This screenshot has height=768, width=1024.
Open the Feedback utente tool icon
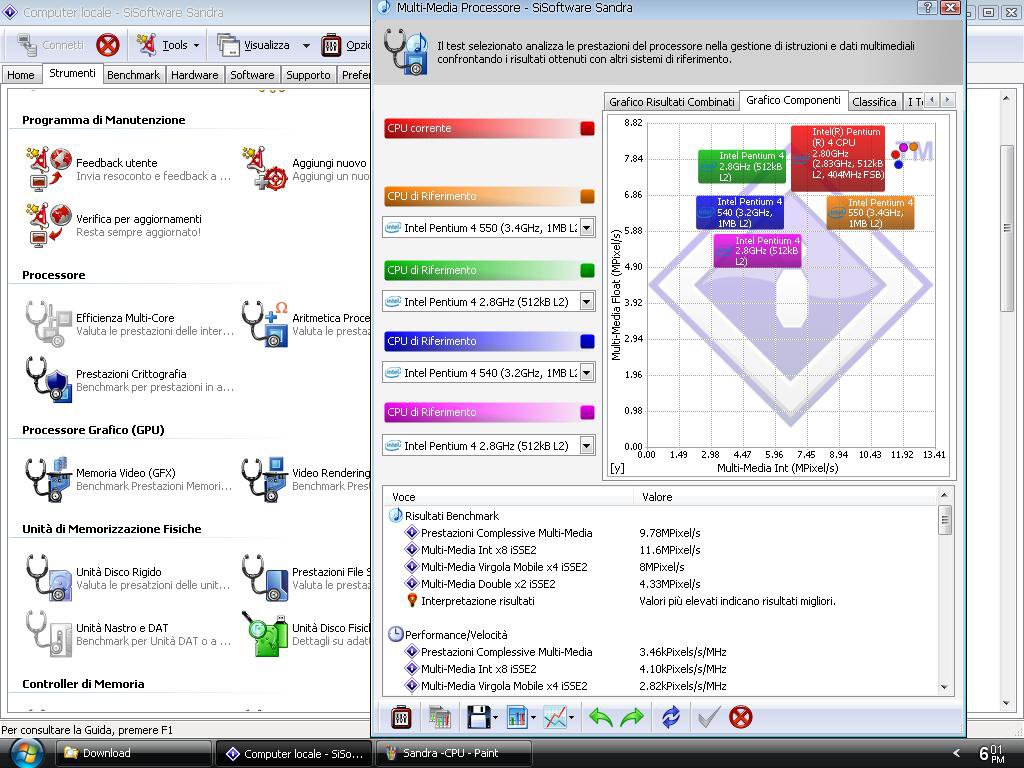point(48,168)
